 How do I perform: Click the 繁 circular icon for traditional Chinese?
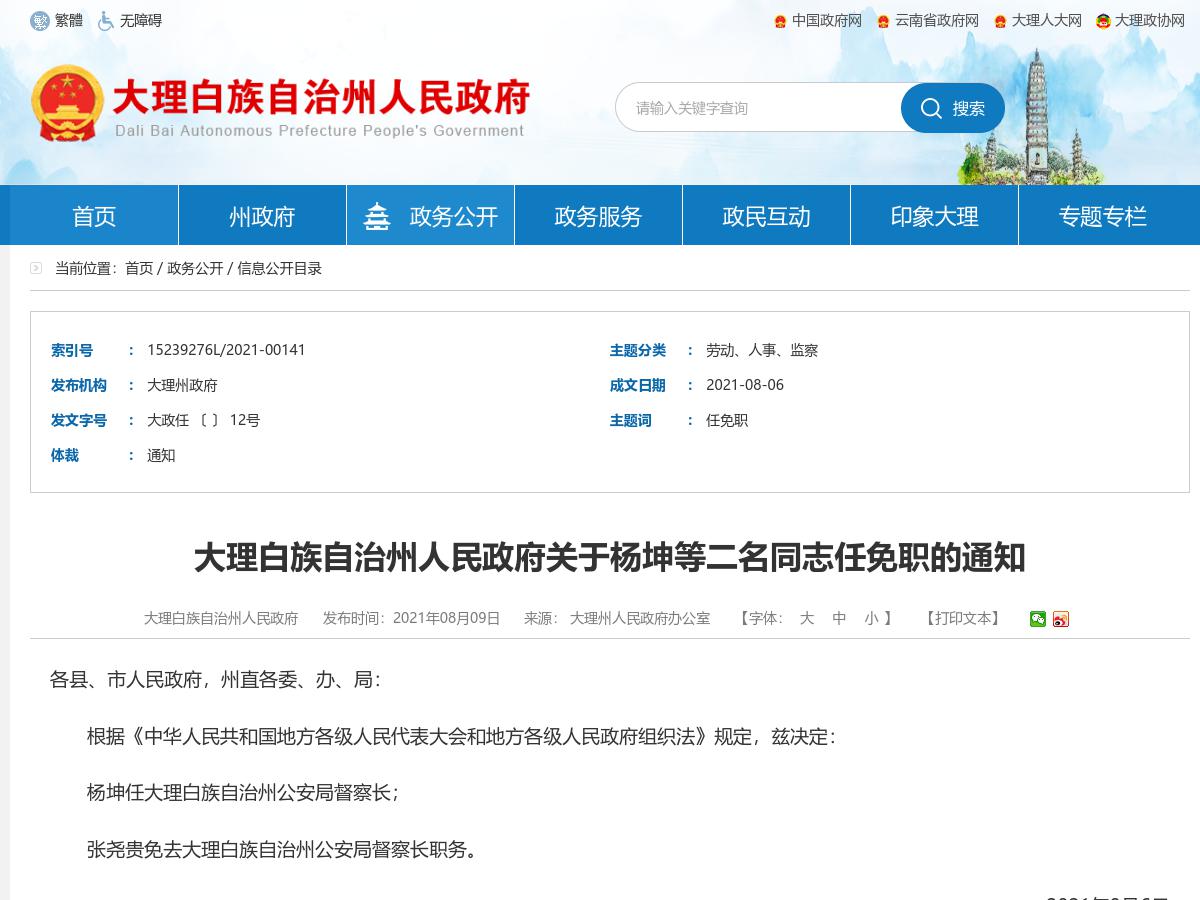tap(40, 20)
